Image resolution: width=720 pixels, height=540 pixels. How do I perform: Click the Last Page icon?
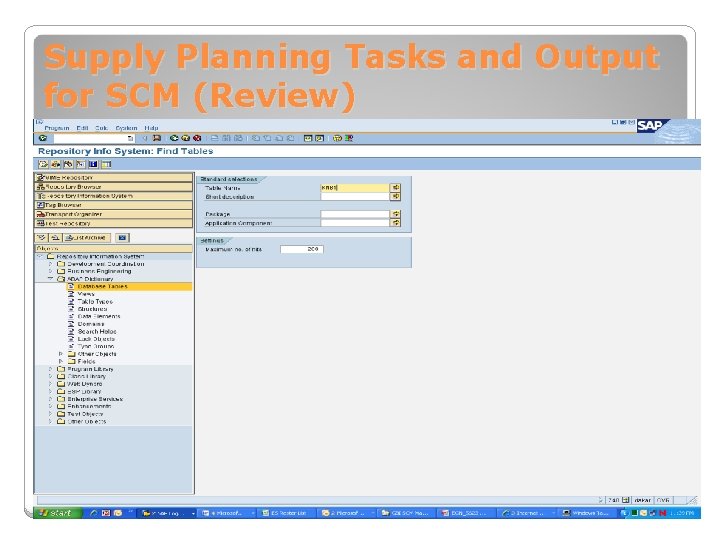290,138
